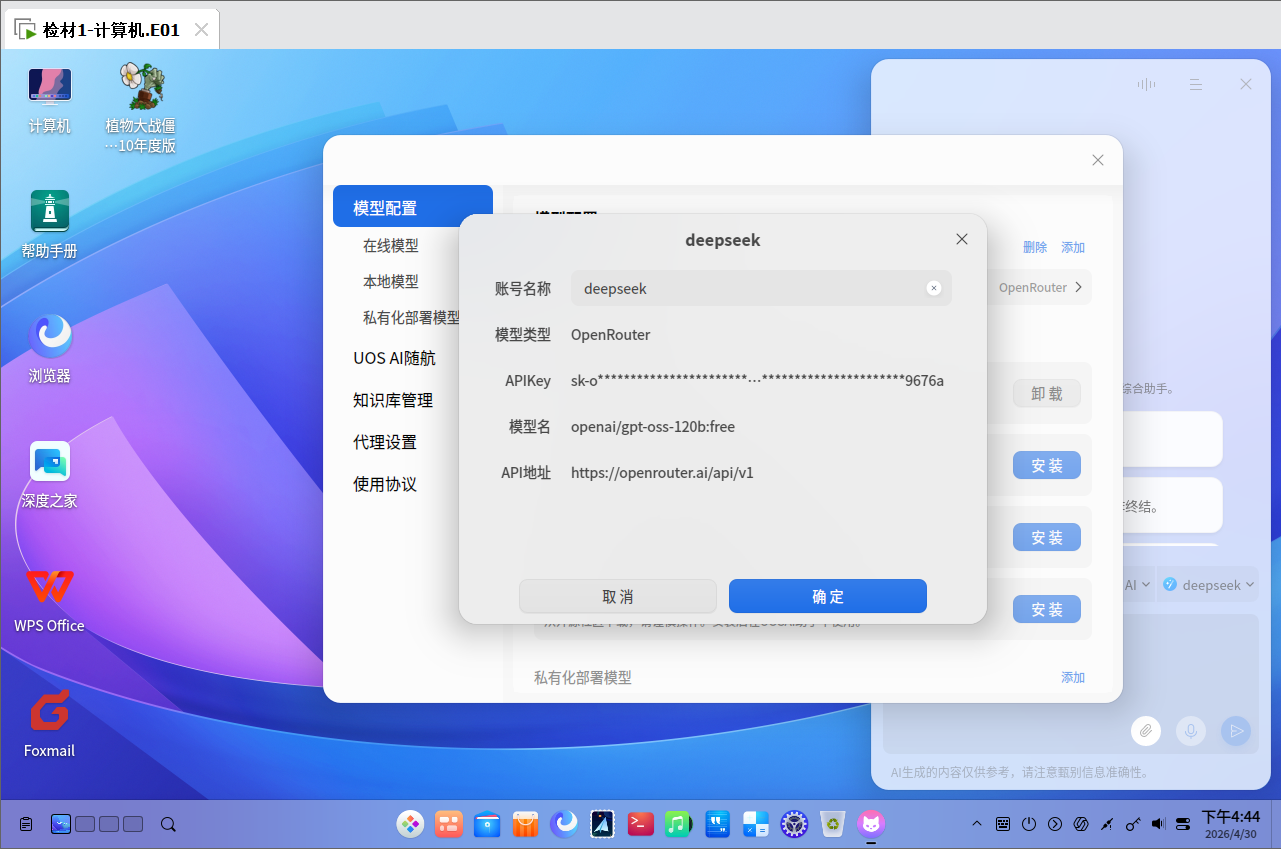Click the on-screen keyboard tray icon

1003,825
